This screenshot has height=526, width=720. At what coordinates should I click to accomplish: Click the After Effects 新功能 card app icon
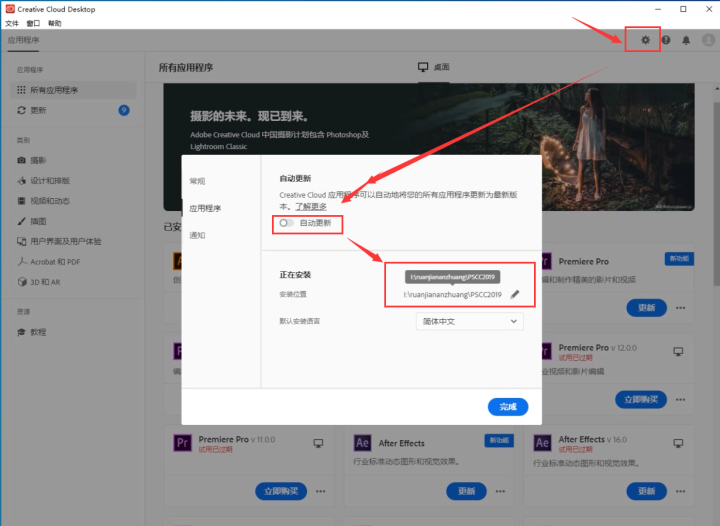click(x=362, y=443)
